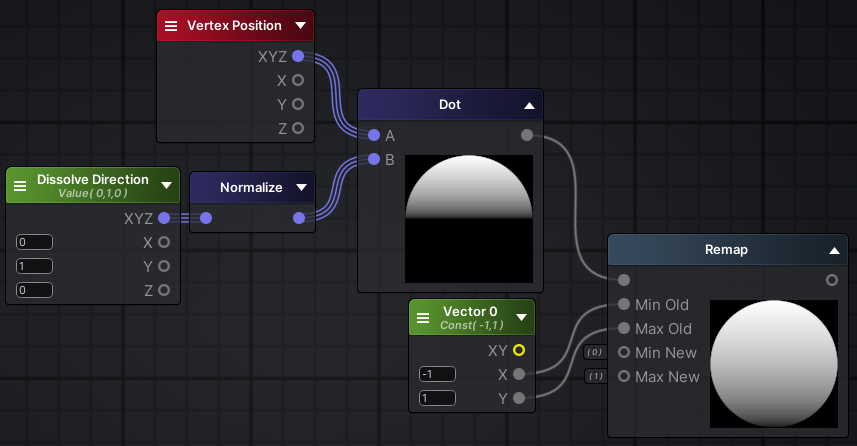Select the Vertex Position X output port
Screen dimensions: 857x446
coord(298,80)
